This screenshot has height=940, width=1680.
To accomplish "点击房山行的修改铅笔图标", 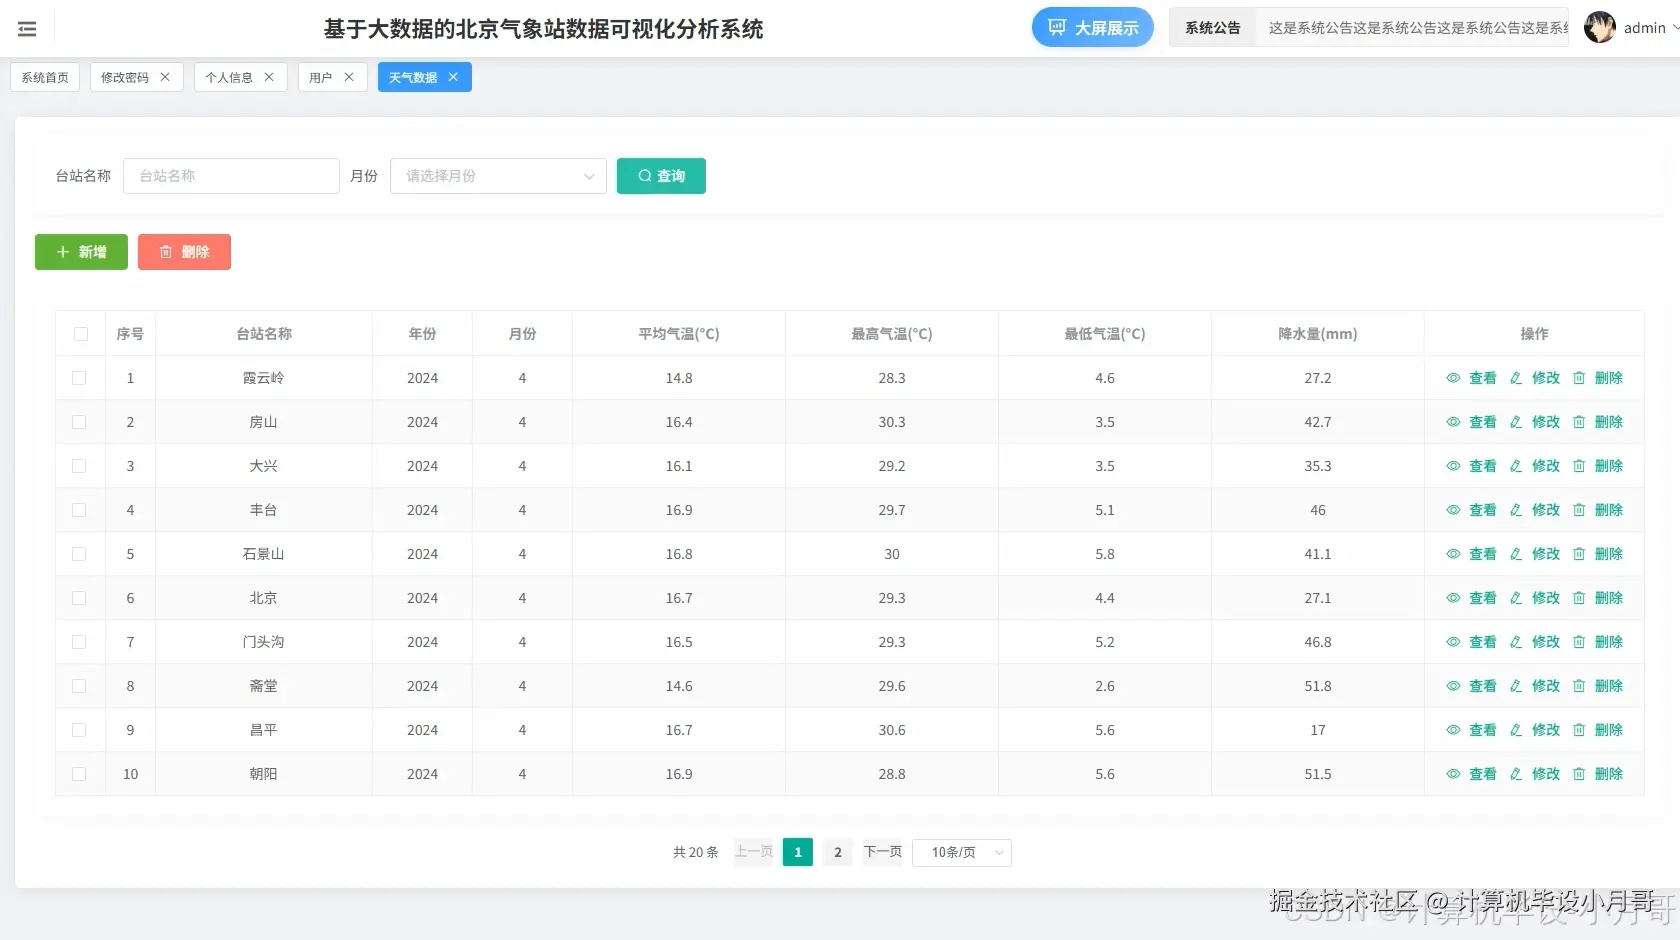I will click(x=1515, y=422).
